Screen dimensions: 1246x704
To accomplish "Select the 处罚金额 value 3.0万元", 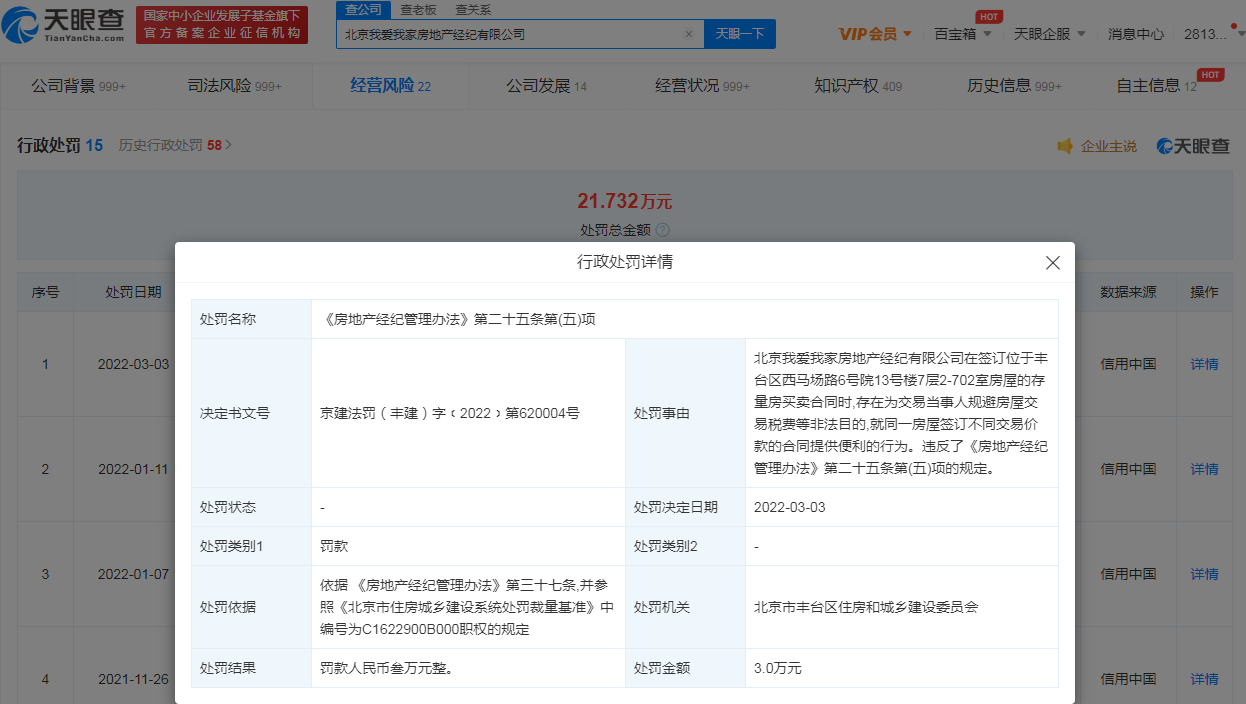I will click(778, 667).
